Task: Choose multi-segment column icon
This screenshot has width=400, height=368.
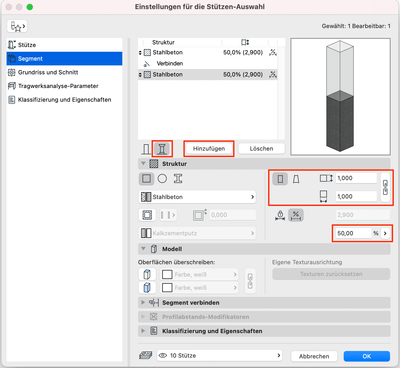Action: coord(162,149)
